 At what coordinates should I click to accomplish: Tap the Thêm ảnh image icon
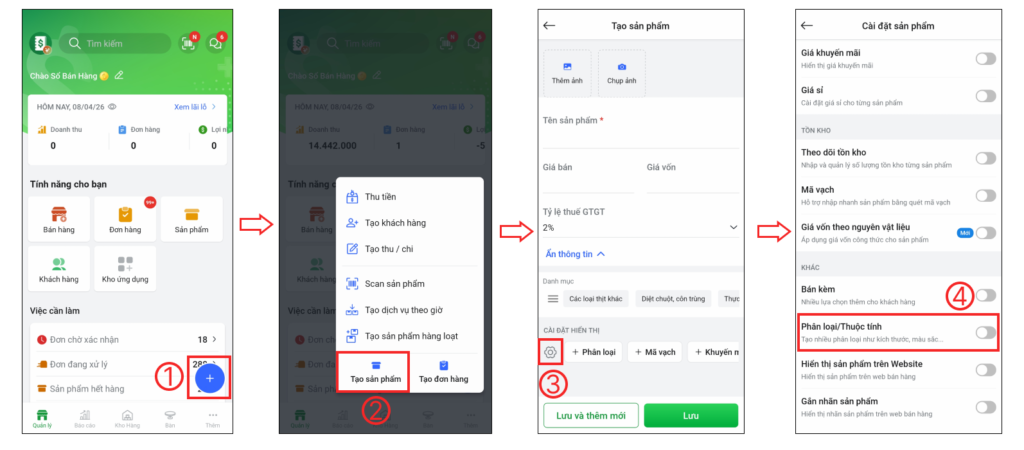pos(567,67)
